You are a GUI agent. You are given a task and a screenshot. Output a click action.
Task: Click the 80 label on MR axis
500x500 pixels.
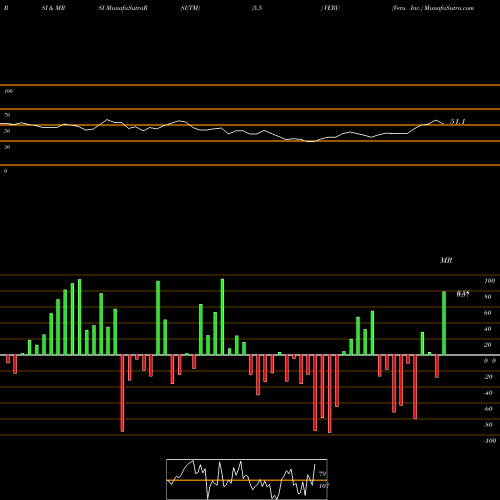tap(488, 297)
